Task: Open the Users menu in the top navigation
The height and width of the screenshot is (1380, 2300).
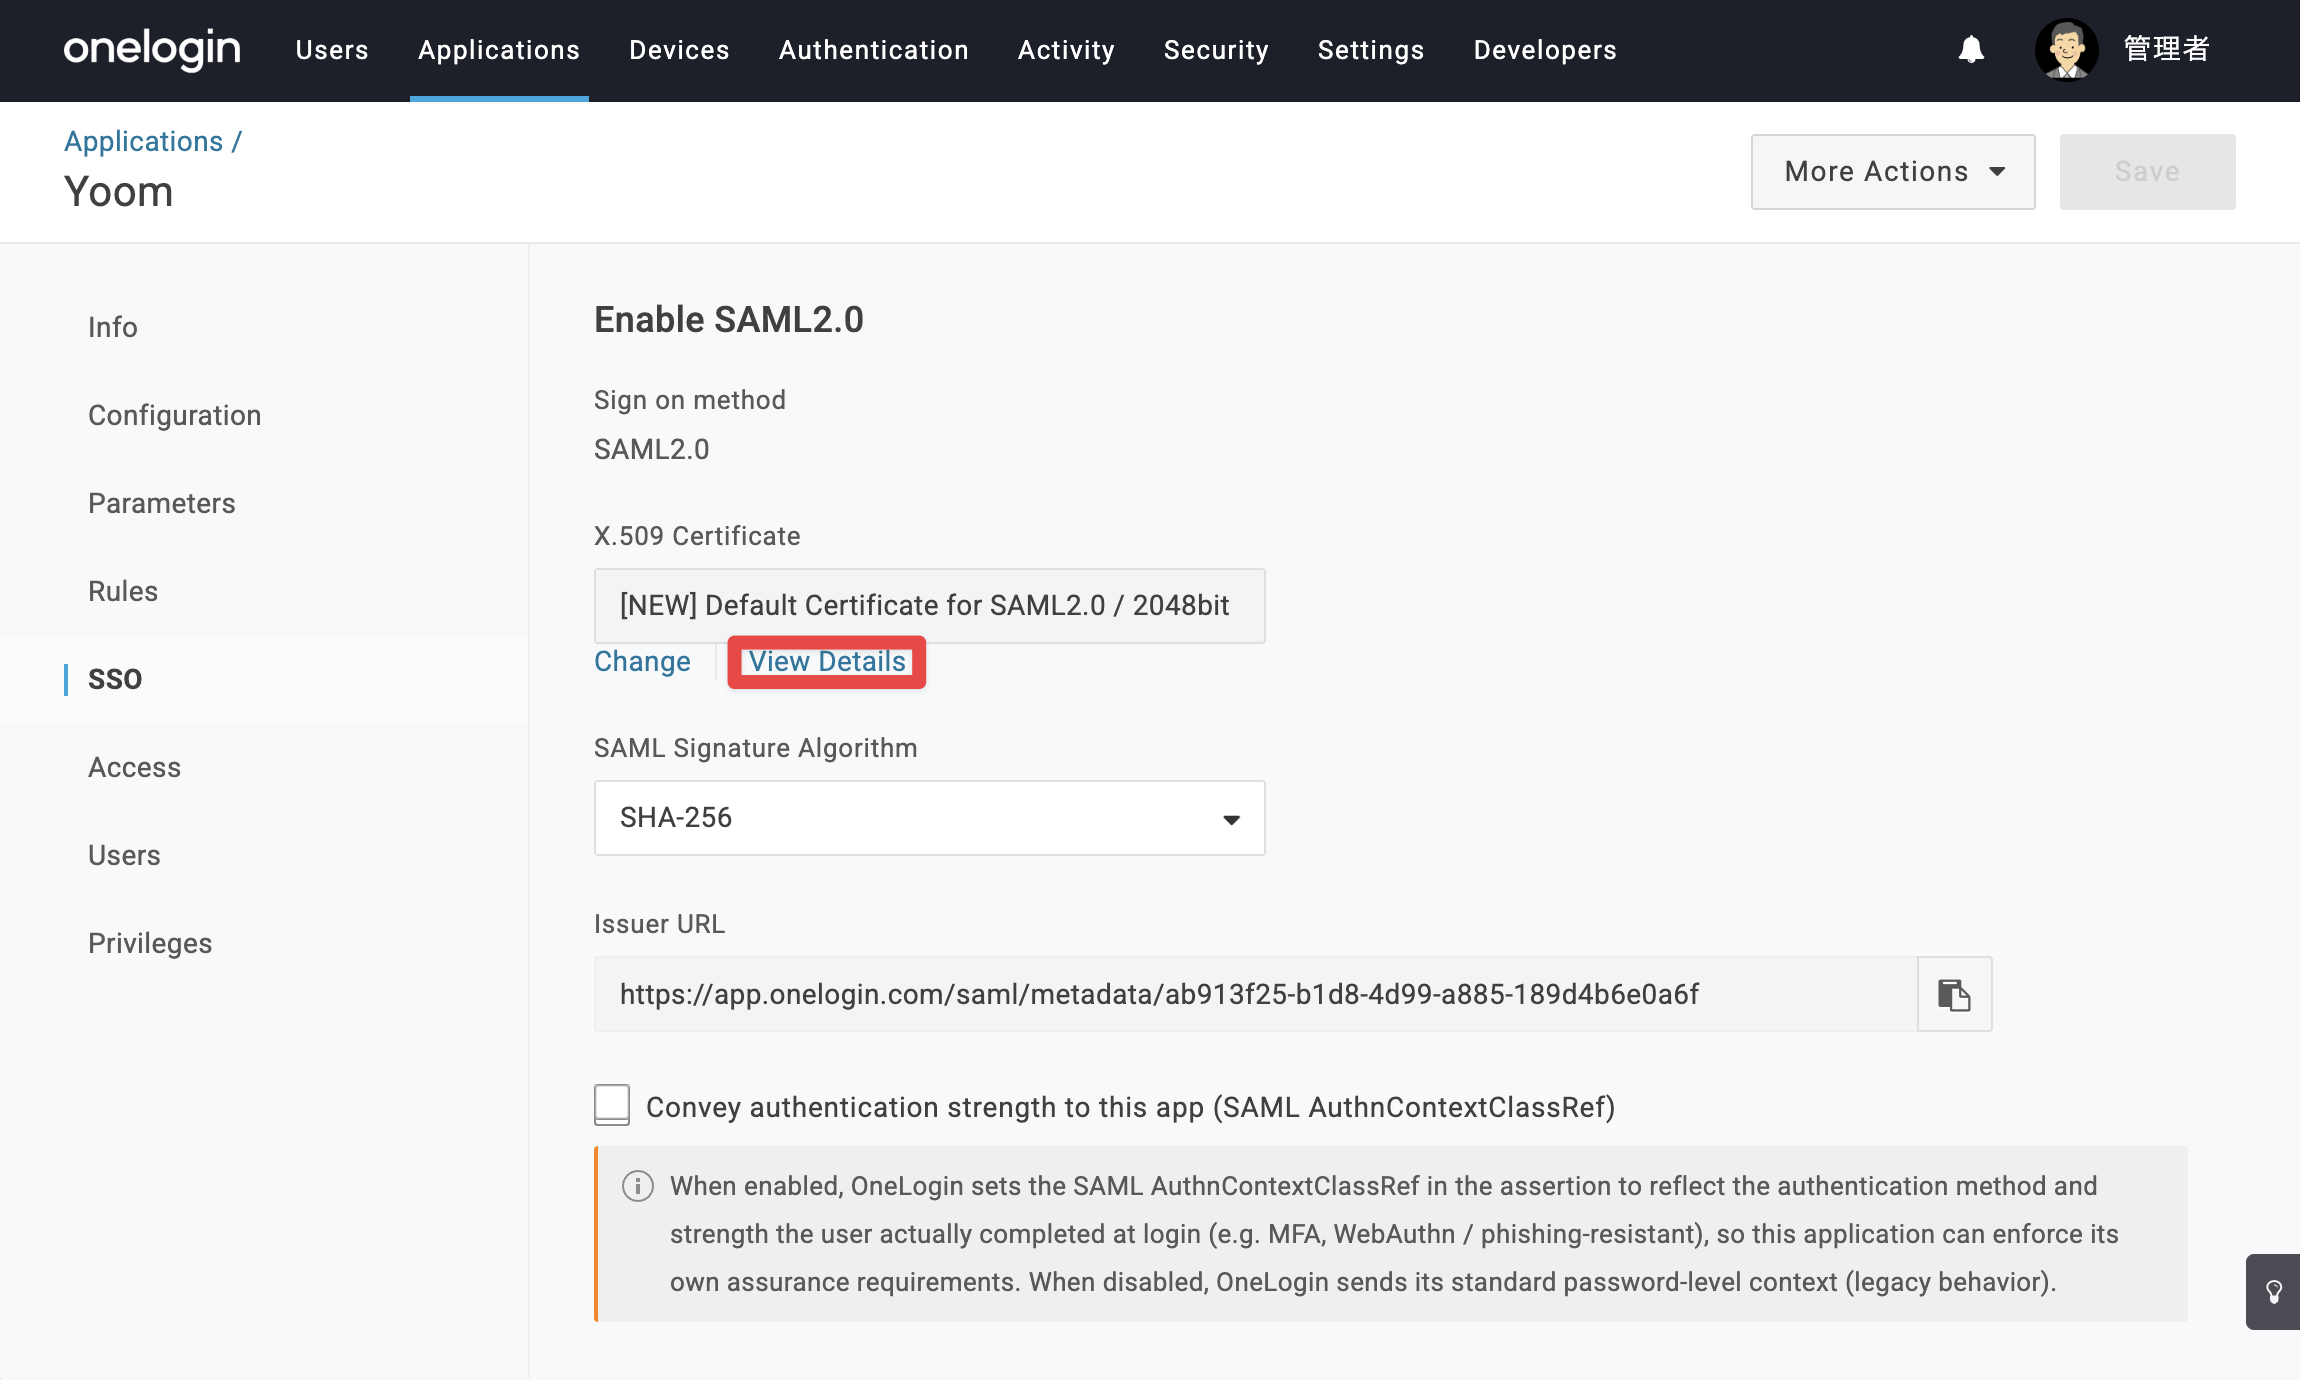Action: click(x=332, y=50)
